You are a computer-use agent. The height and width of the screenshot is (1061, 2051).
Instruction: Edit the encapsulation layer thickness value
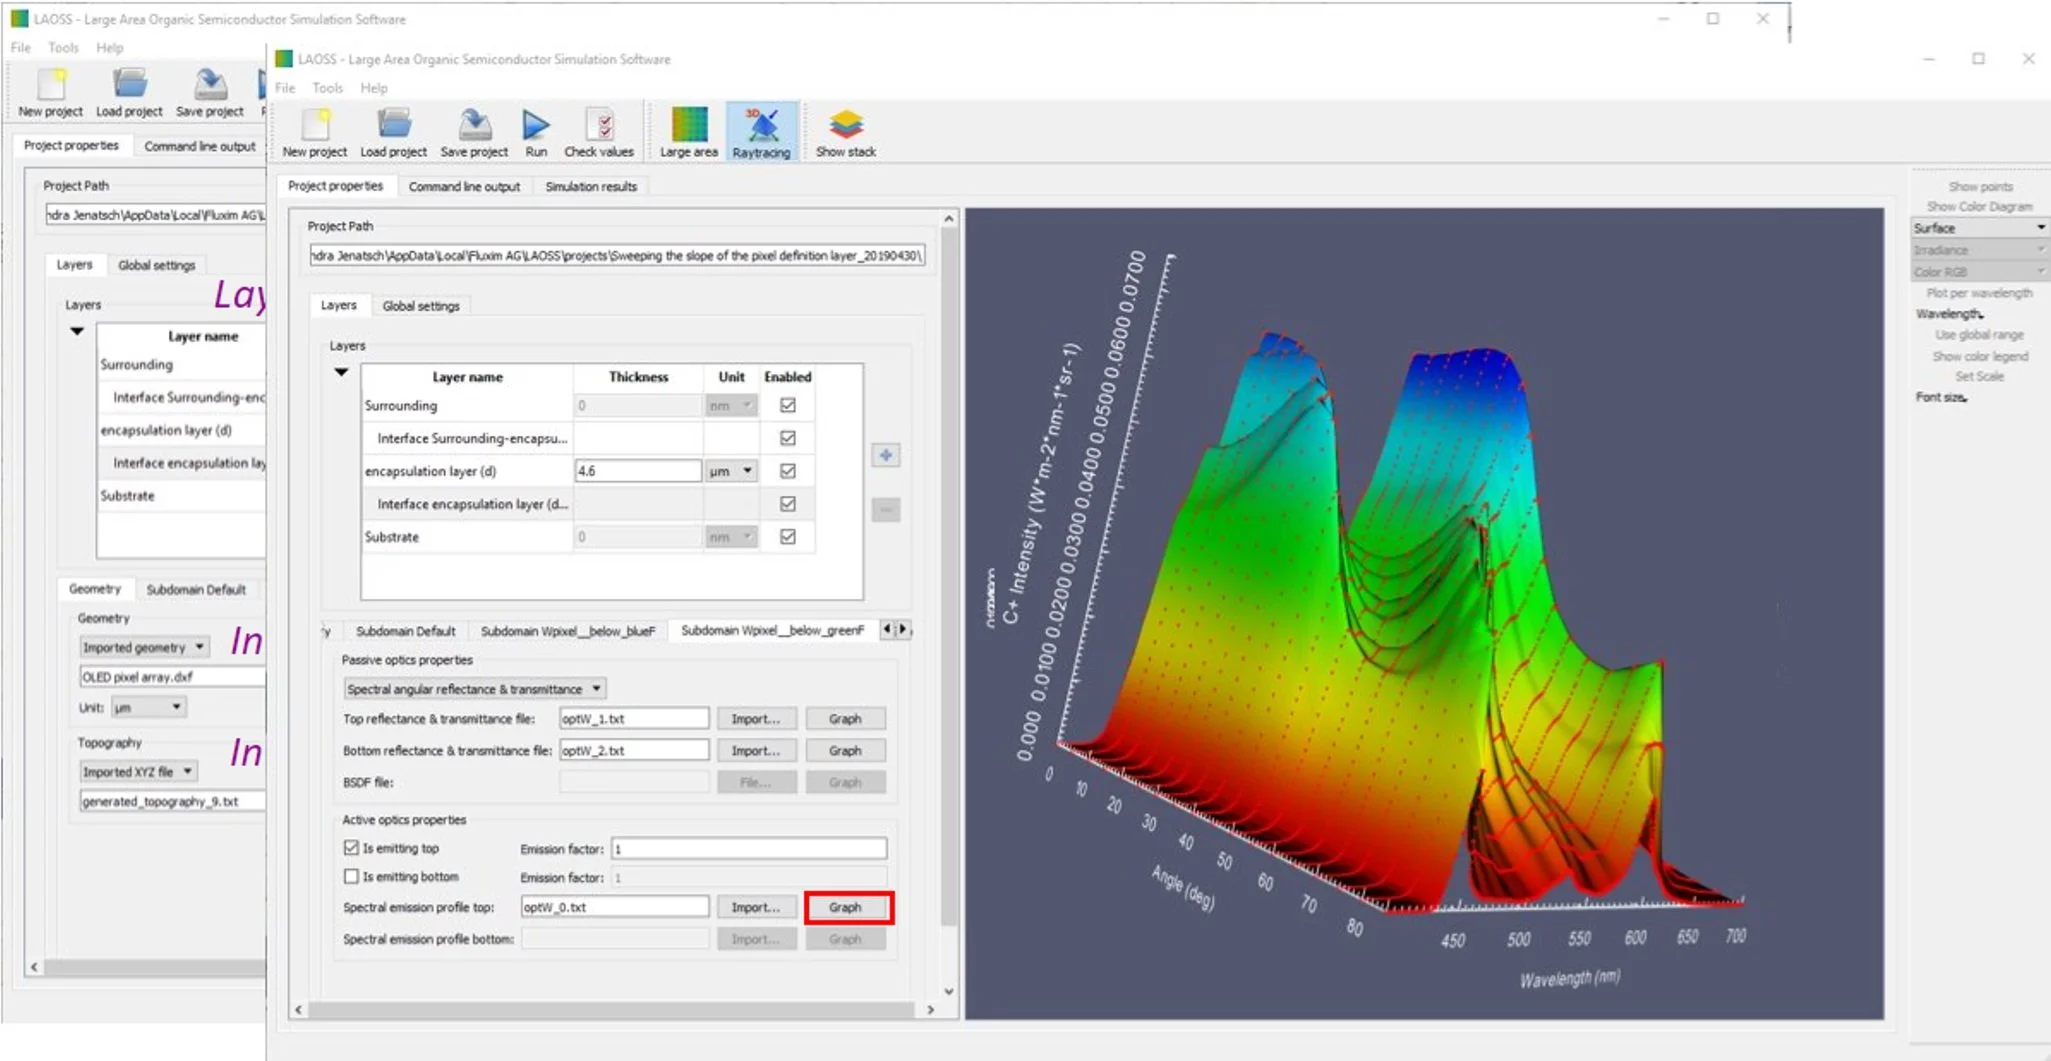(637, 470)
